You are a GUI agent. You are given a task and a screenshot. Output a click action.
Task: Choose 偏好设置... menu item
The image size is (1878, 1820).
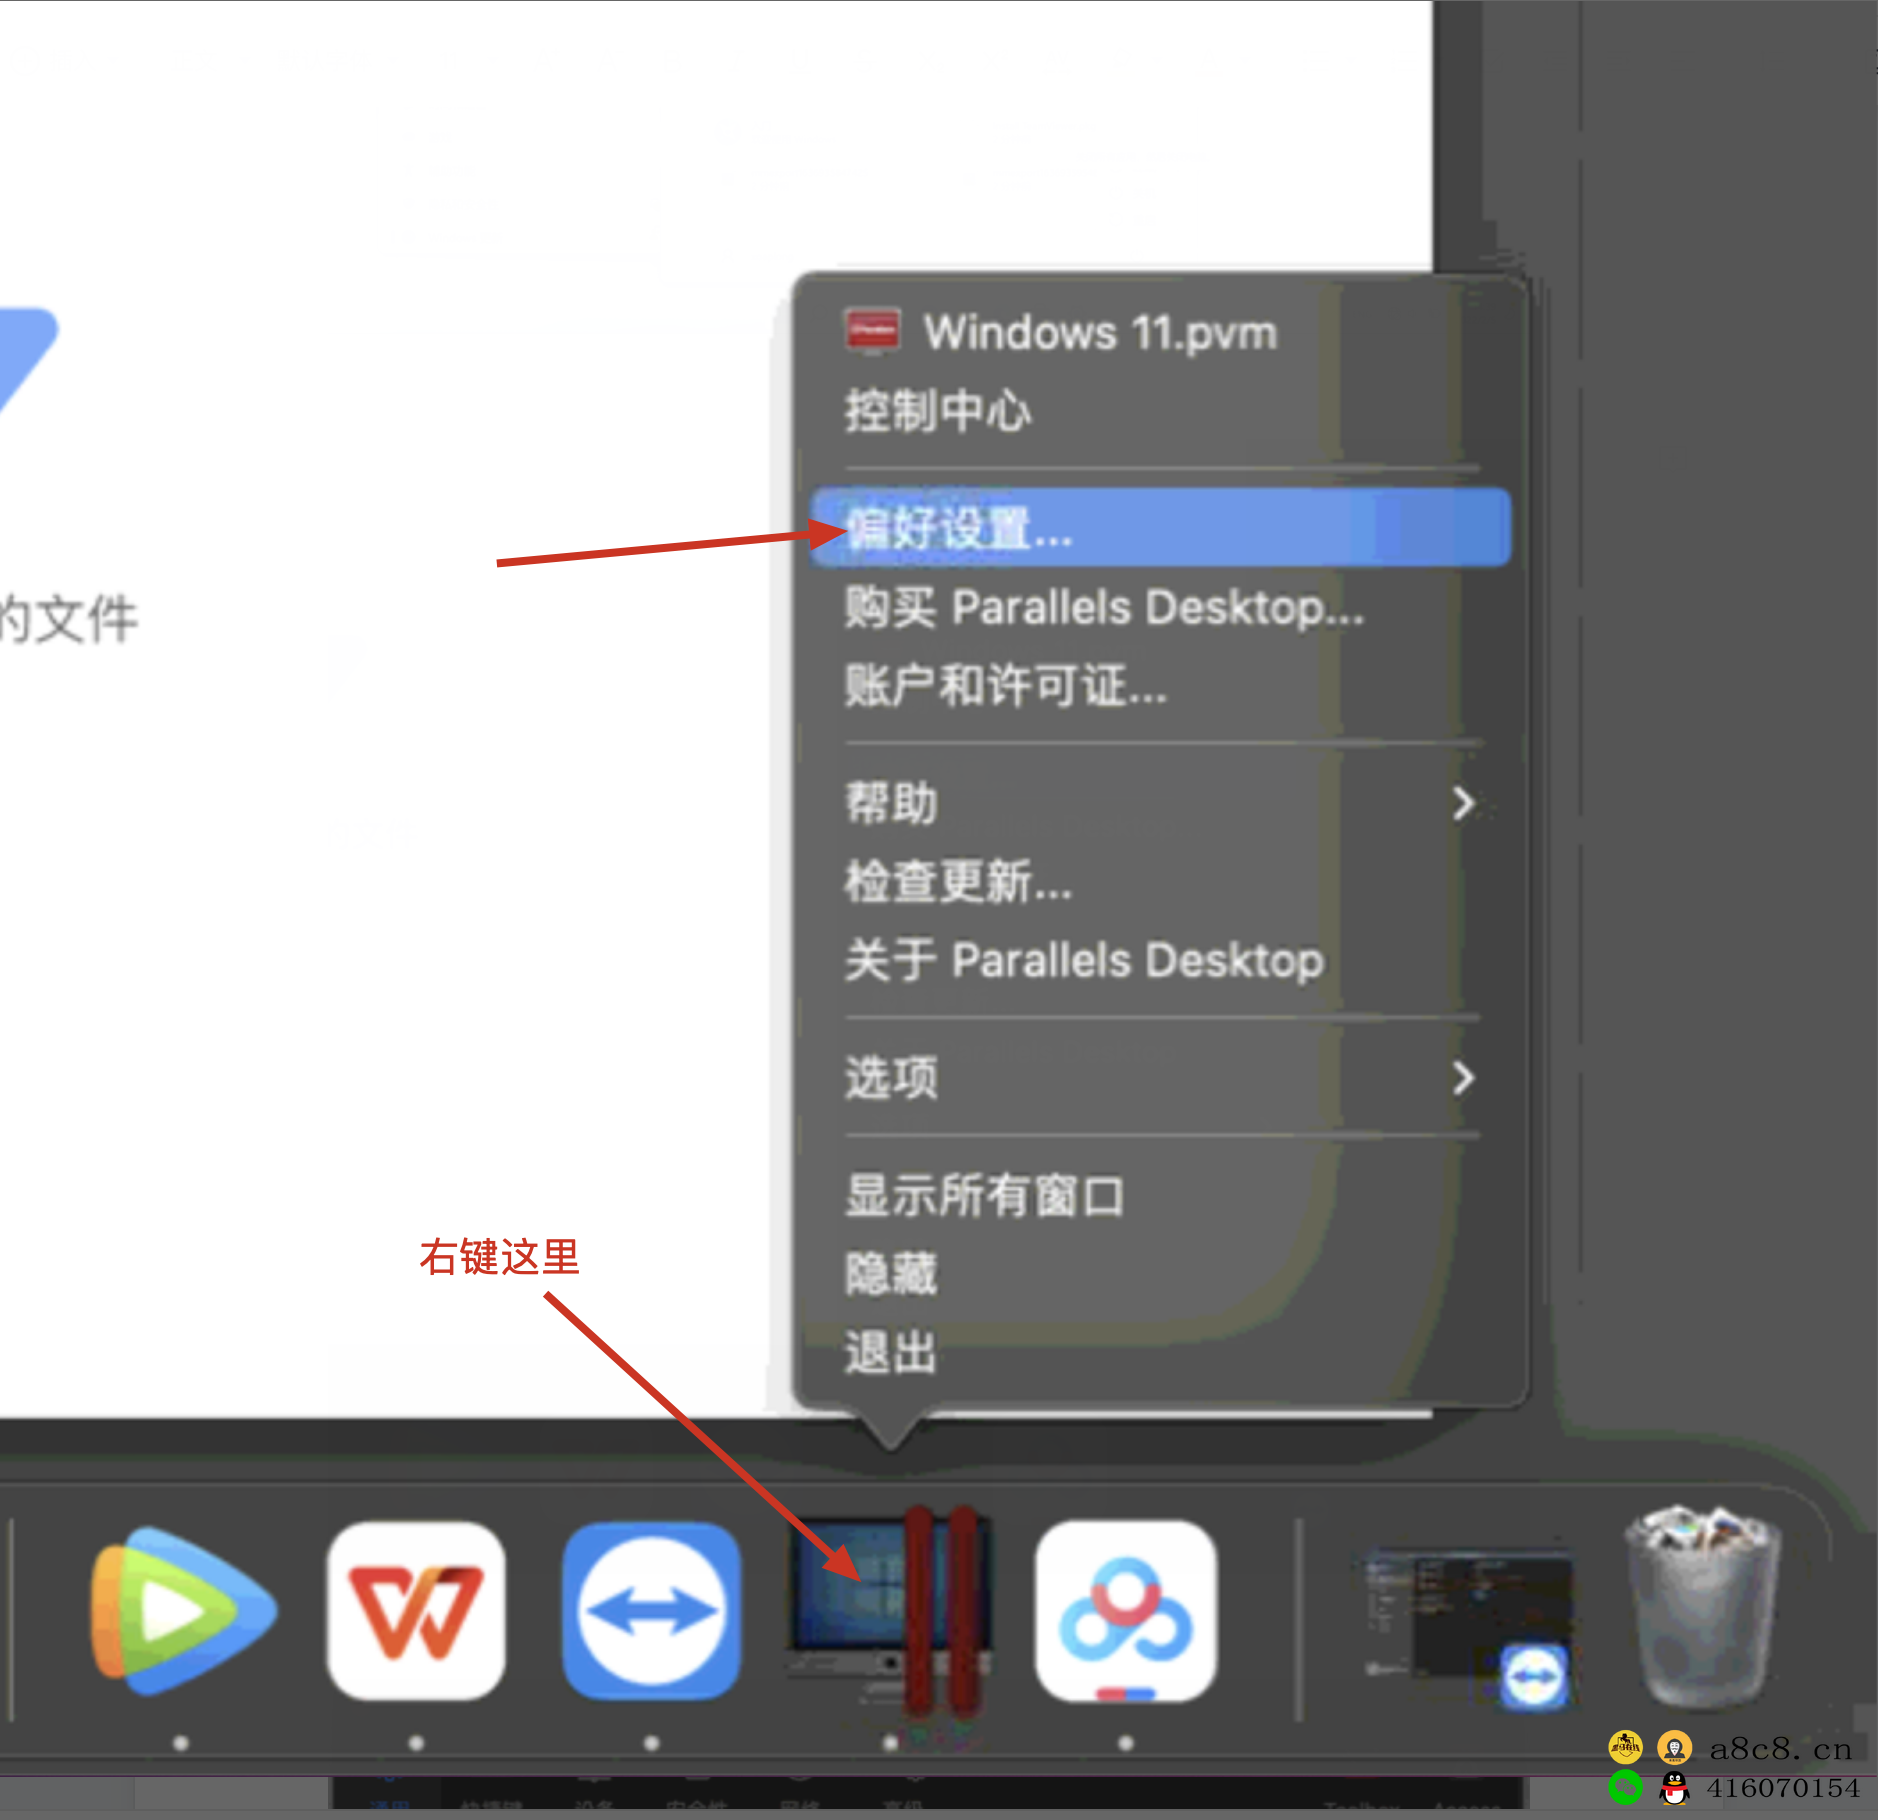1160,527
